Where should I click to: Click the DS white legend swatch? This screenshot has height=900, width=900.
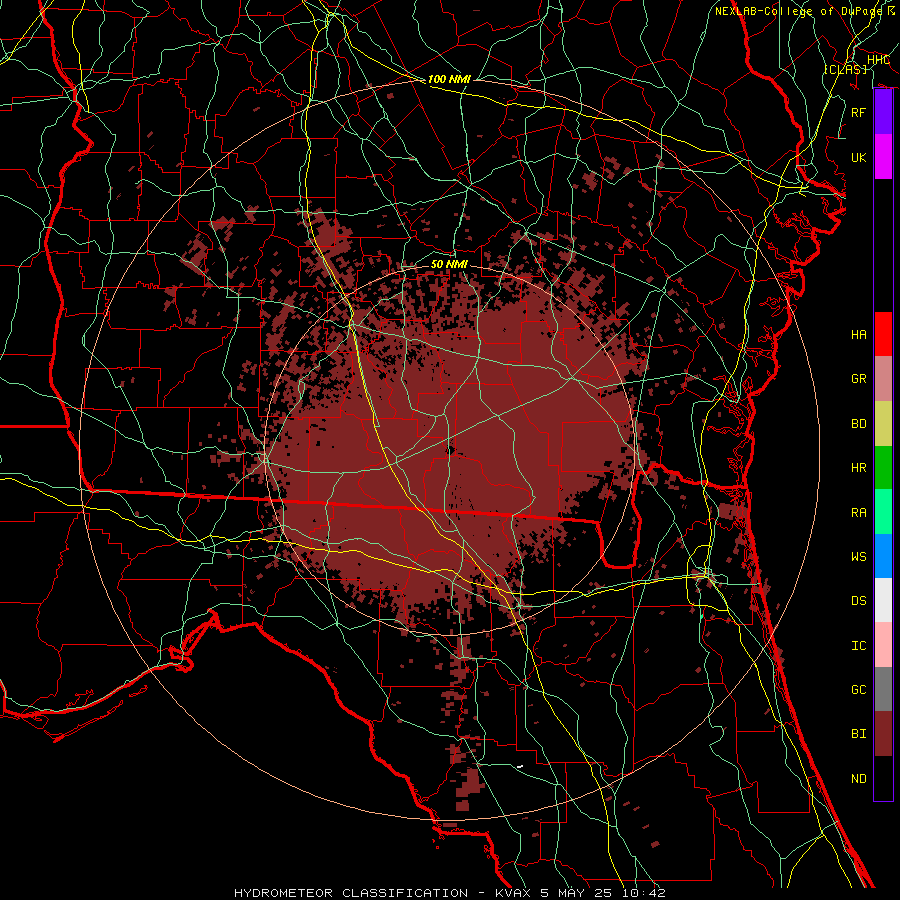click(x=883, y=600)
